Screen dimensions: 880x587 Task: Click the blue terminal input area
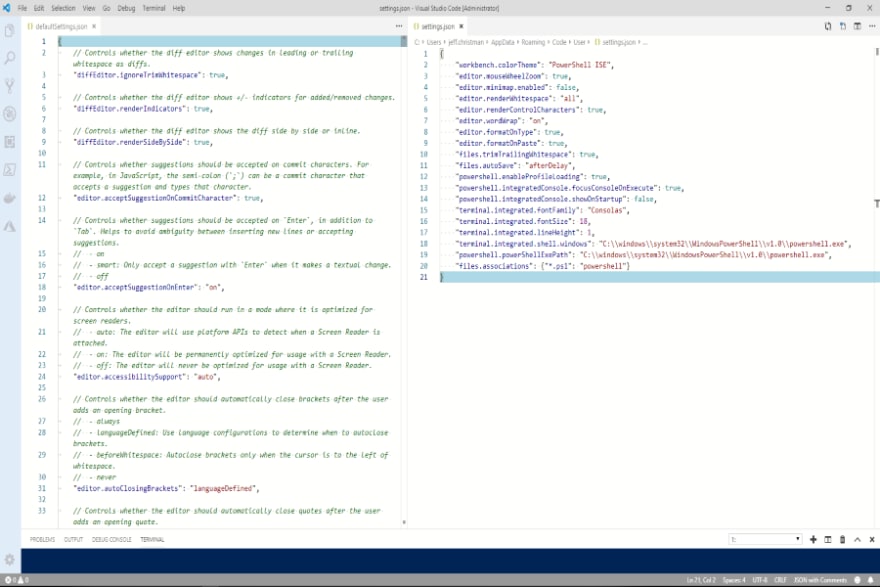tap(450, 561)
